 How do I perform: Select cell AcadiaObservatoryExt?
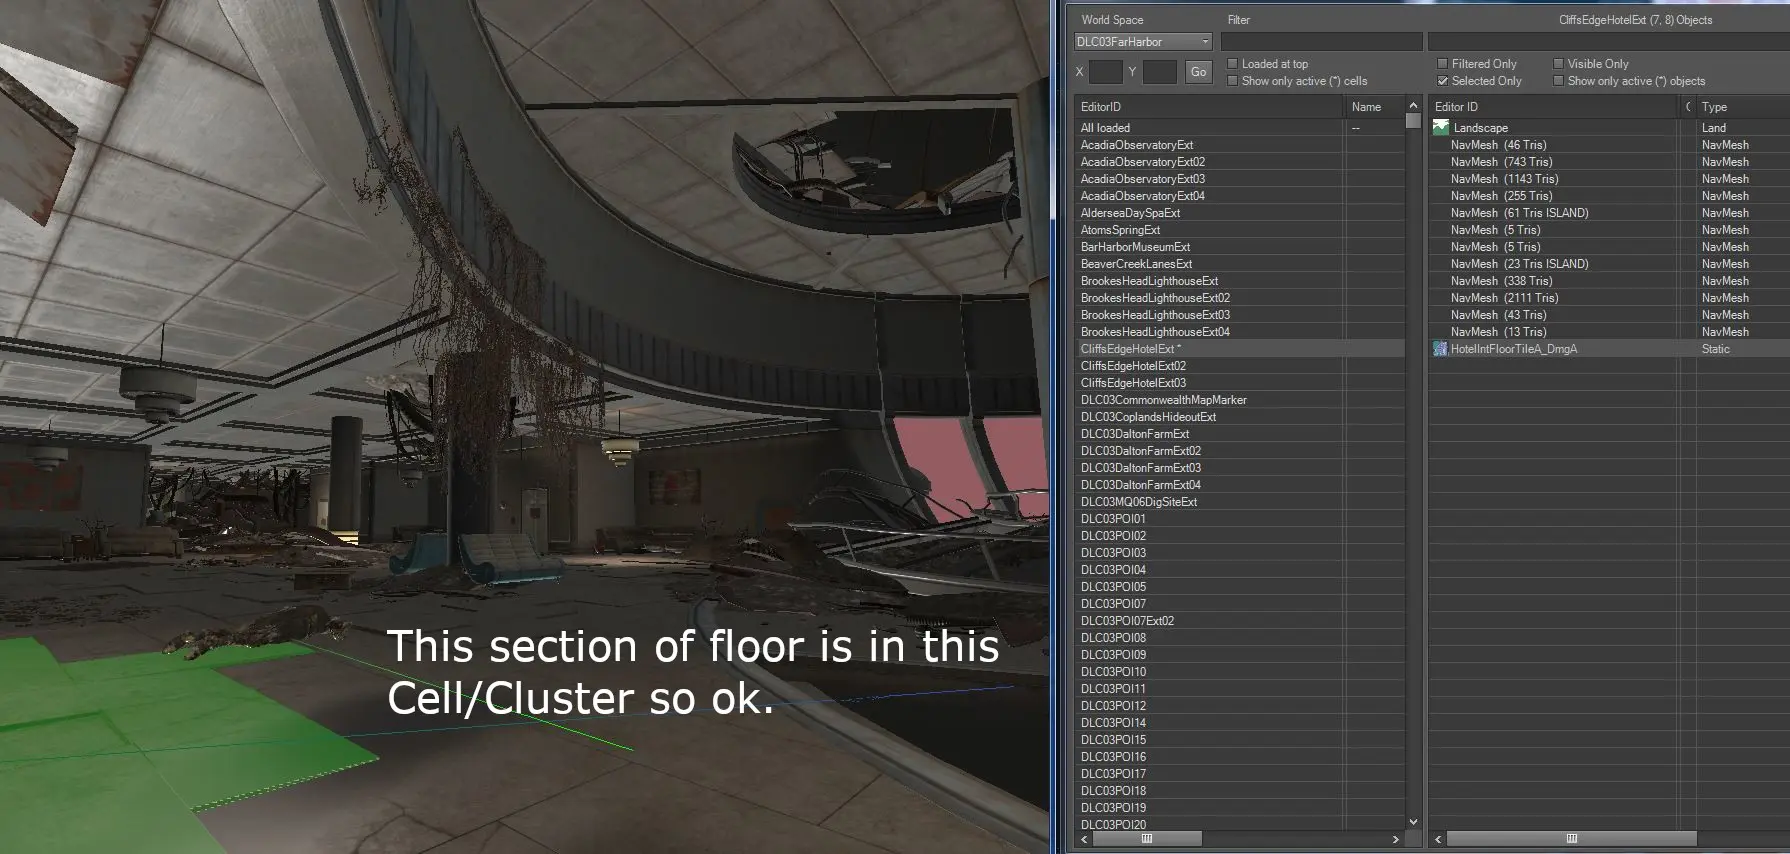click(1239, 145)
